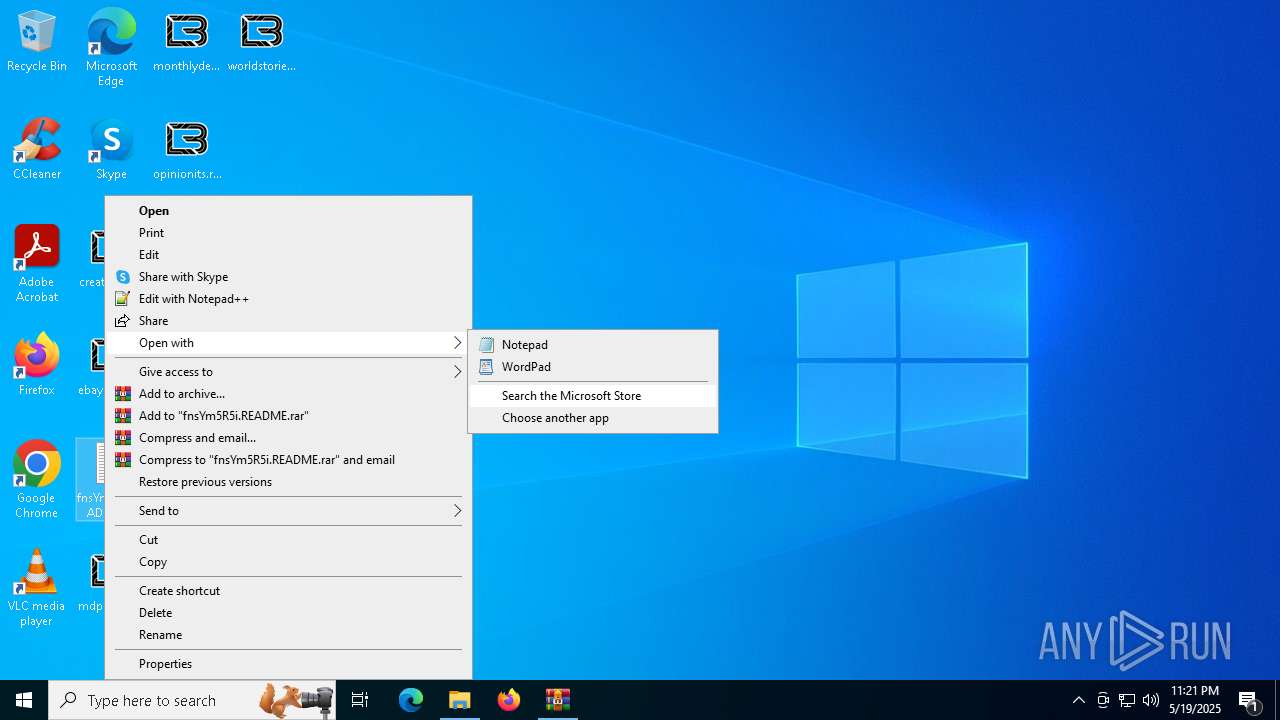1280x720 pixels.
Task: Select the Microsoft Edge desktop shortcut
Action: 111,47
